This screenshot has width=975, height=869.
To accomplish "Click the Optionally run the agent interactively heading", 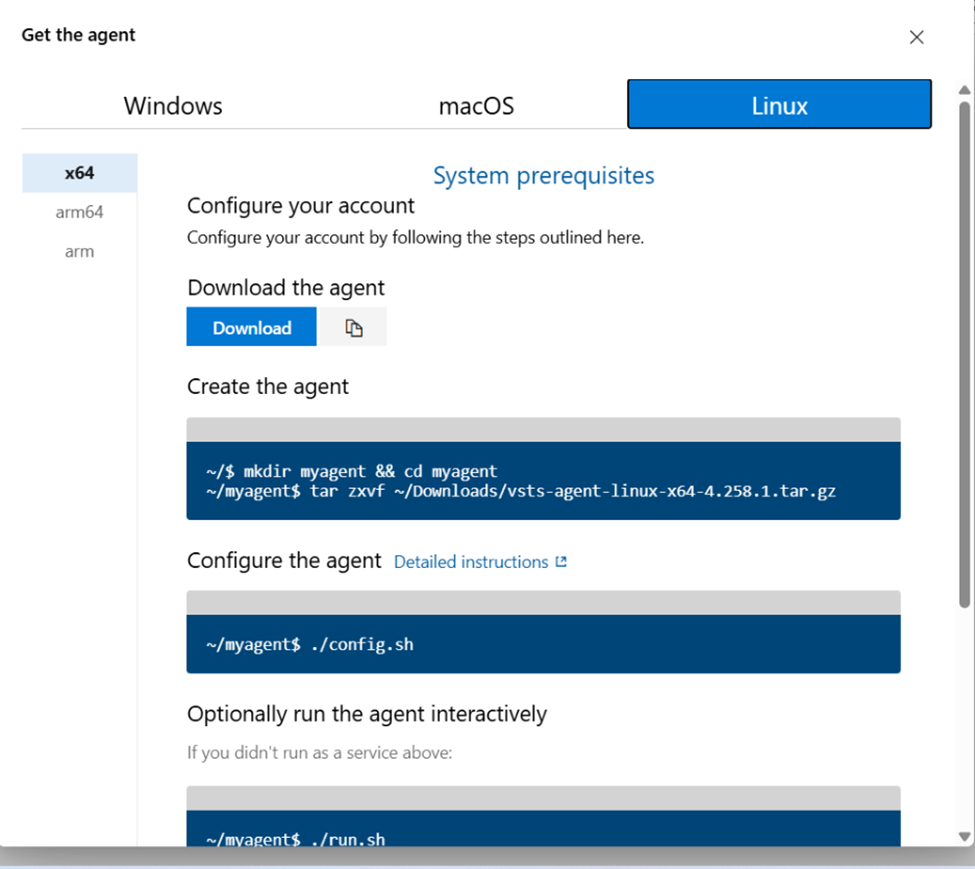I will tap(367, 714).
